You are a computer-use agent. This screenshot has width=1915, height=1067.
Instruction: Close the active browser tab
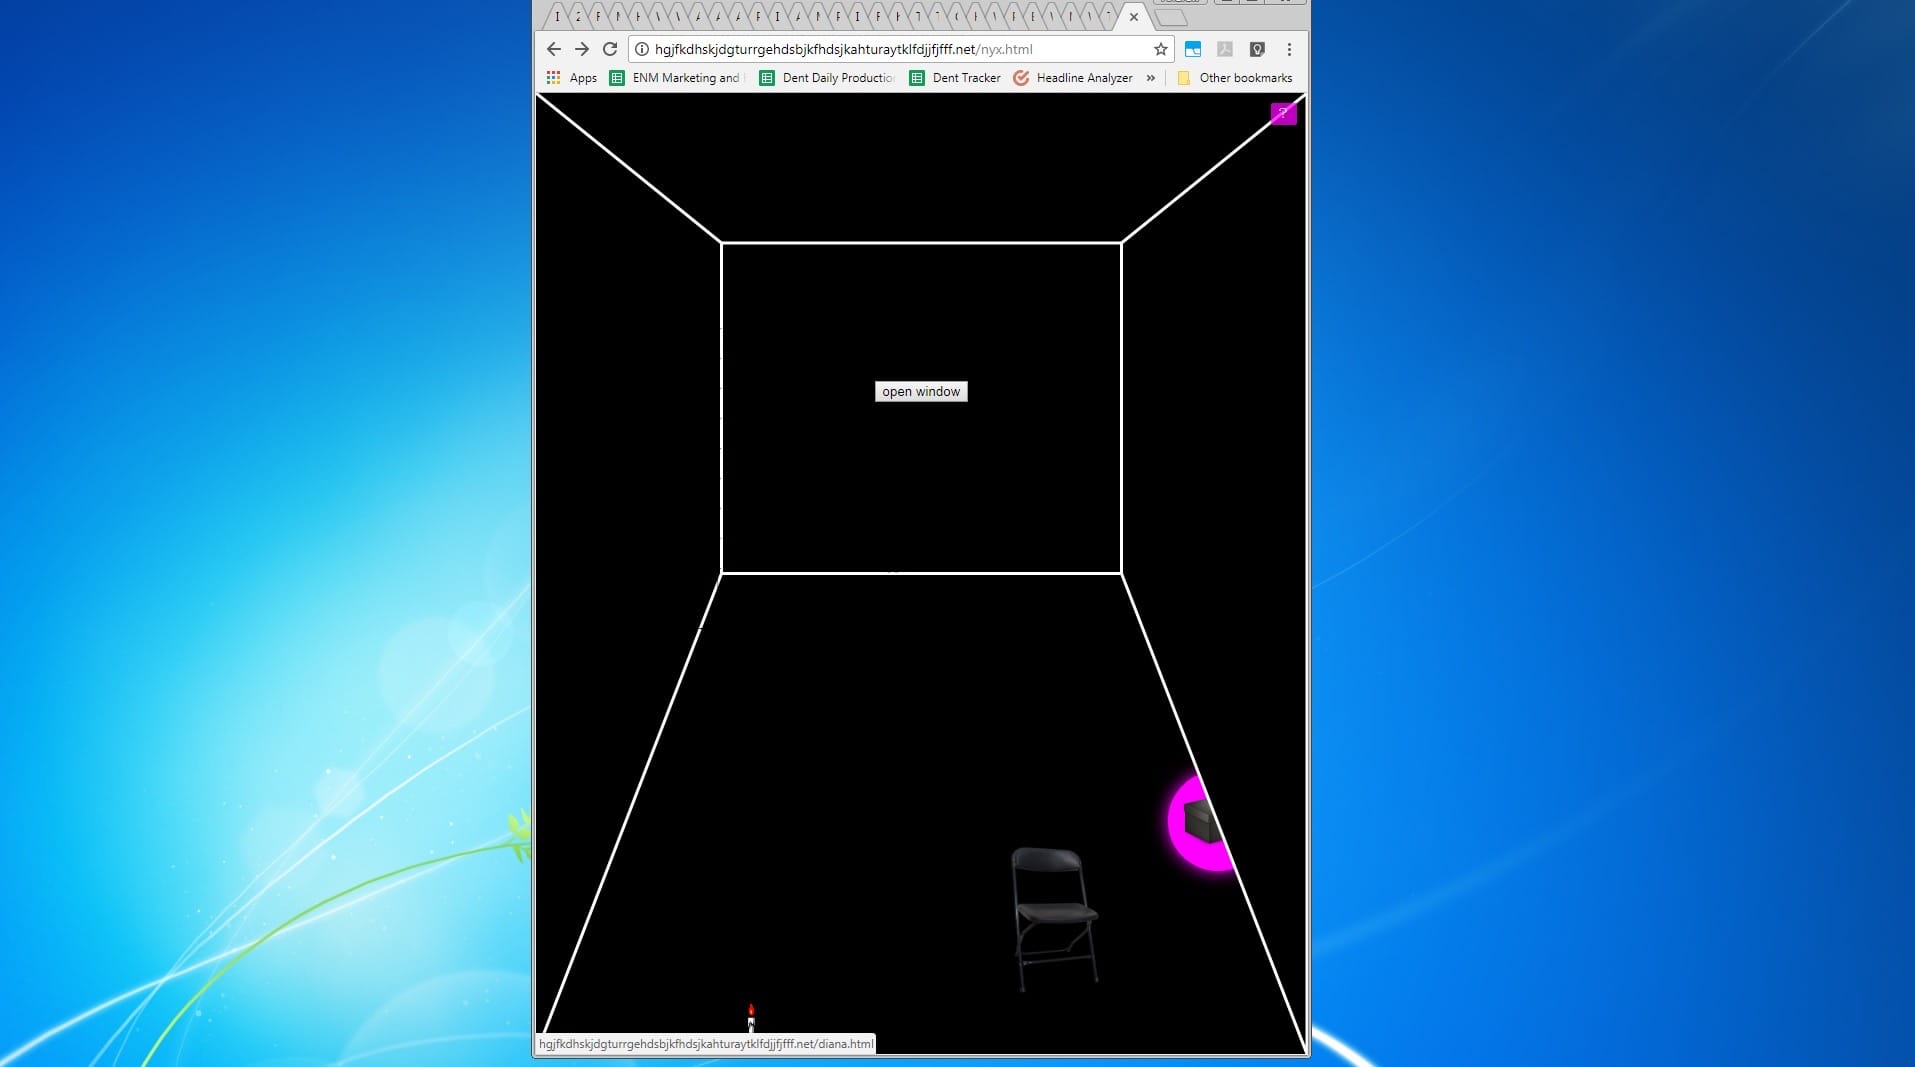pos(1134,17)
